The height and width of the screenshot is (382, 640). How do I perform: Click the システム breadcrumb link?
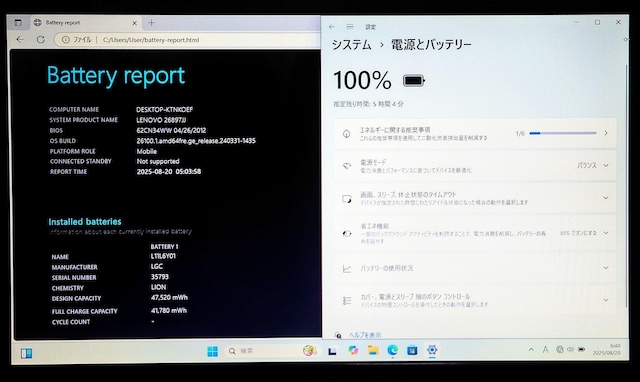click(351, 45)
